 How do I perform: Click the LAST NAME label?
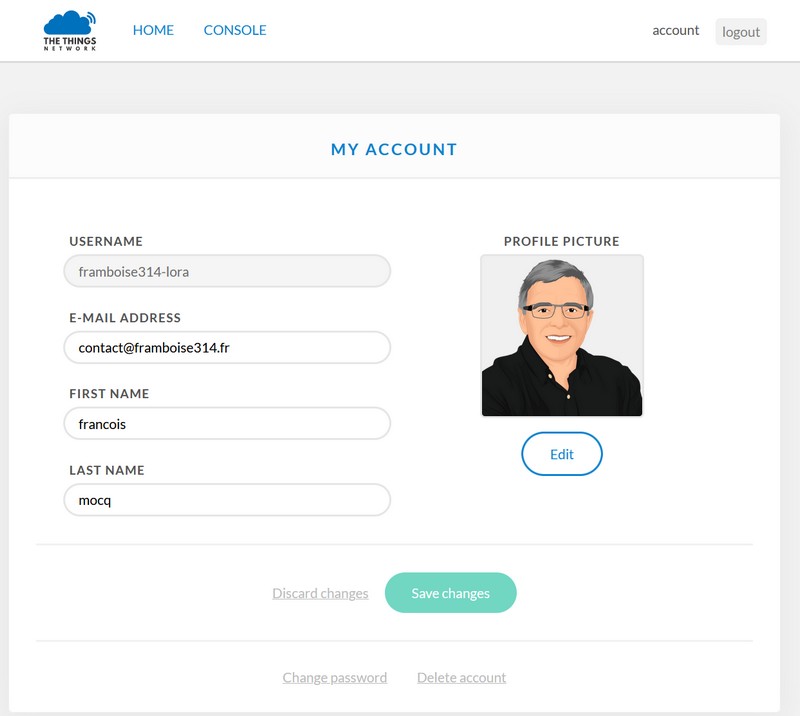pyautogui.click(x=107, y=471)
